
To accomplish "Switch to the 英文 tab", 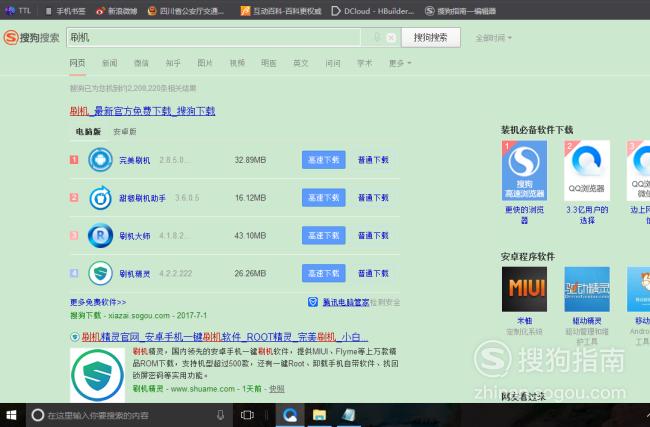I will [x=301, y=63].
